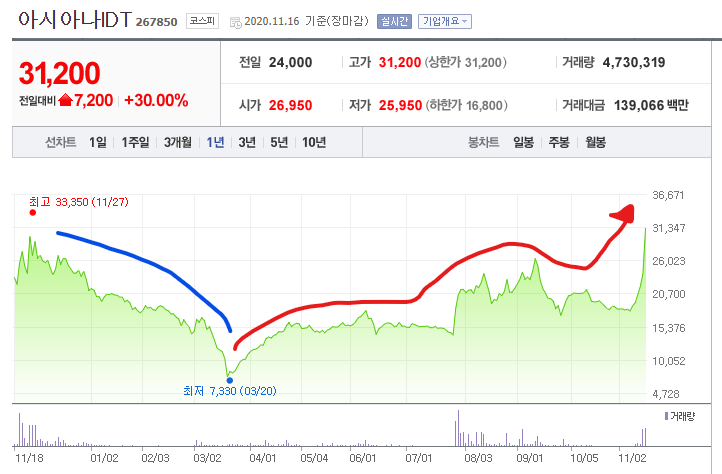Open the 기업개요 dropdown
This screenshot has width=722, height=474.
tap(445, 21)
